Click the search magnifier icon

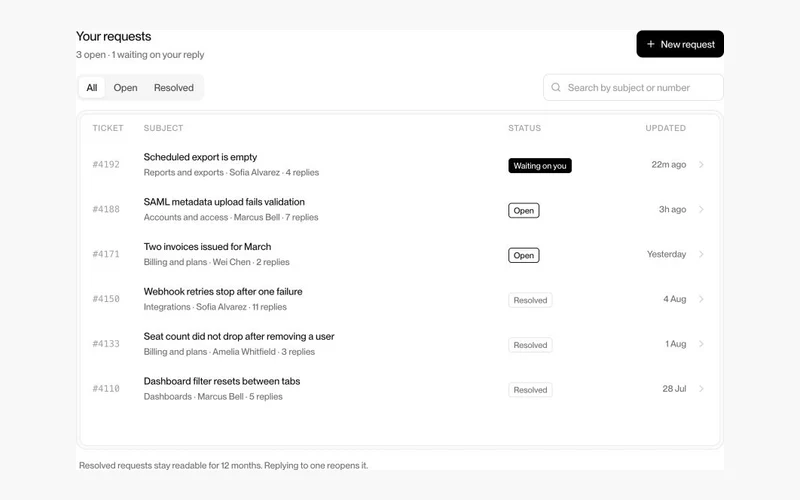(x=556, y=87)
